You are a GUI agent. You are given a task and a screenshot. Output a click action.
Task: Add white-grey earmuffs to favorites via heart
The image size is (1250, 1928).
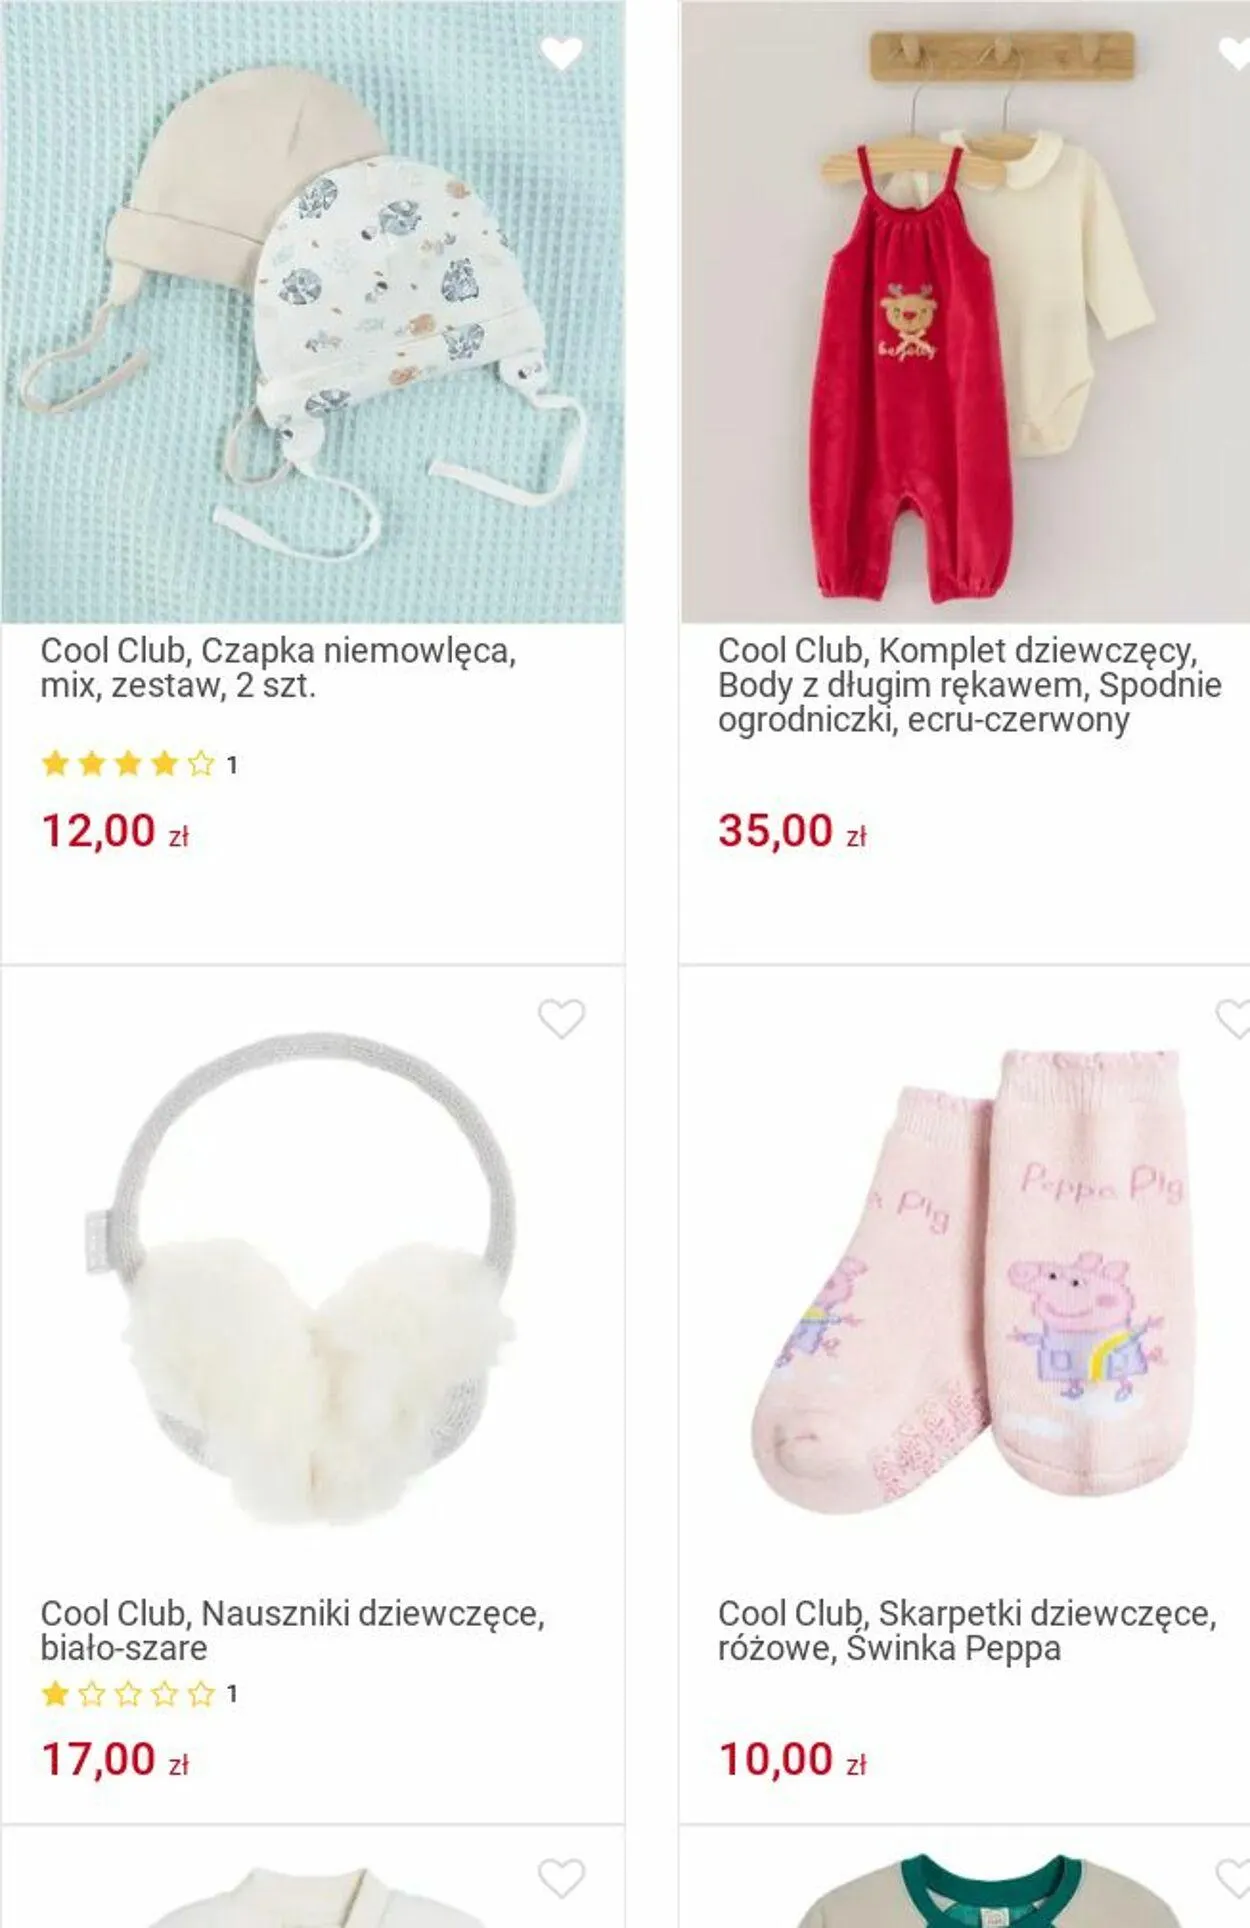(x=561, y=1019)
